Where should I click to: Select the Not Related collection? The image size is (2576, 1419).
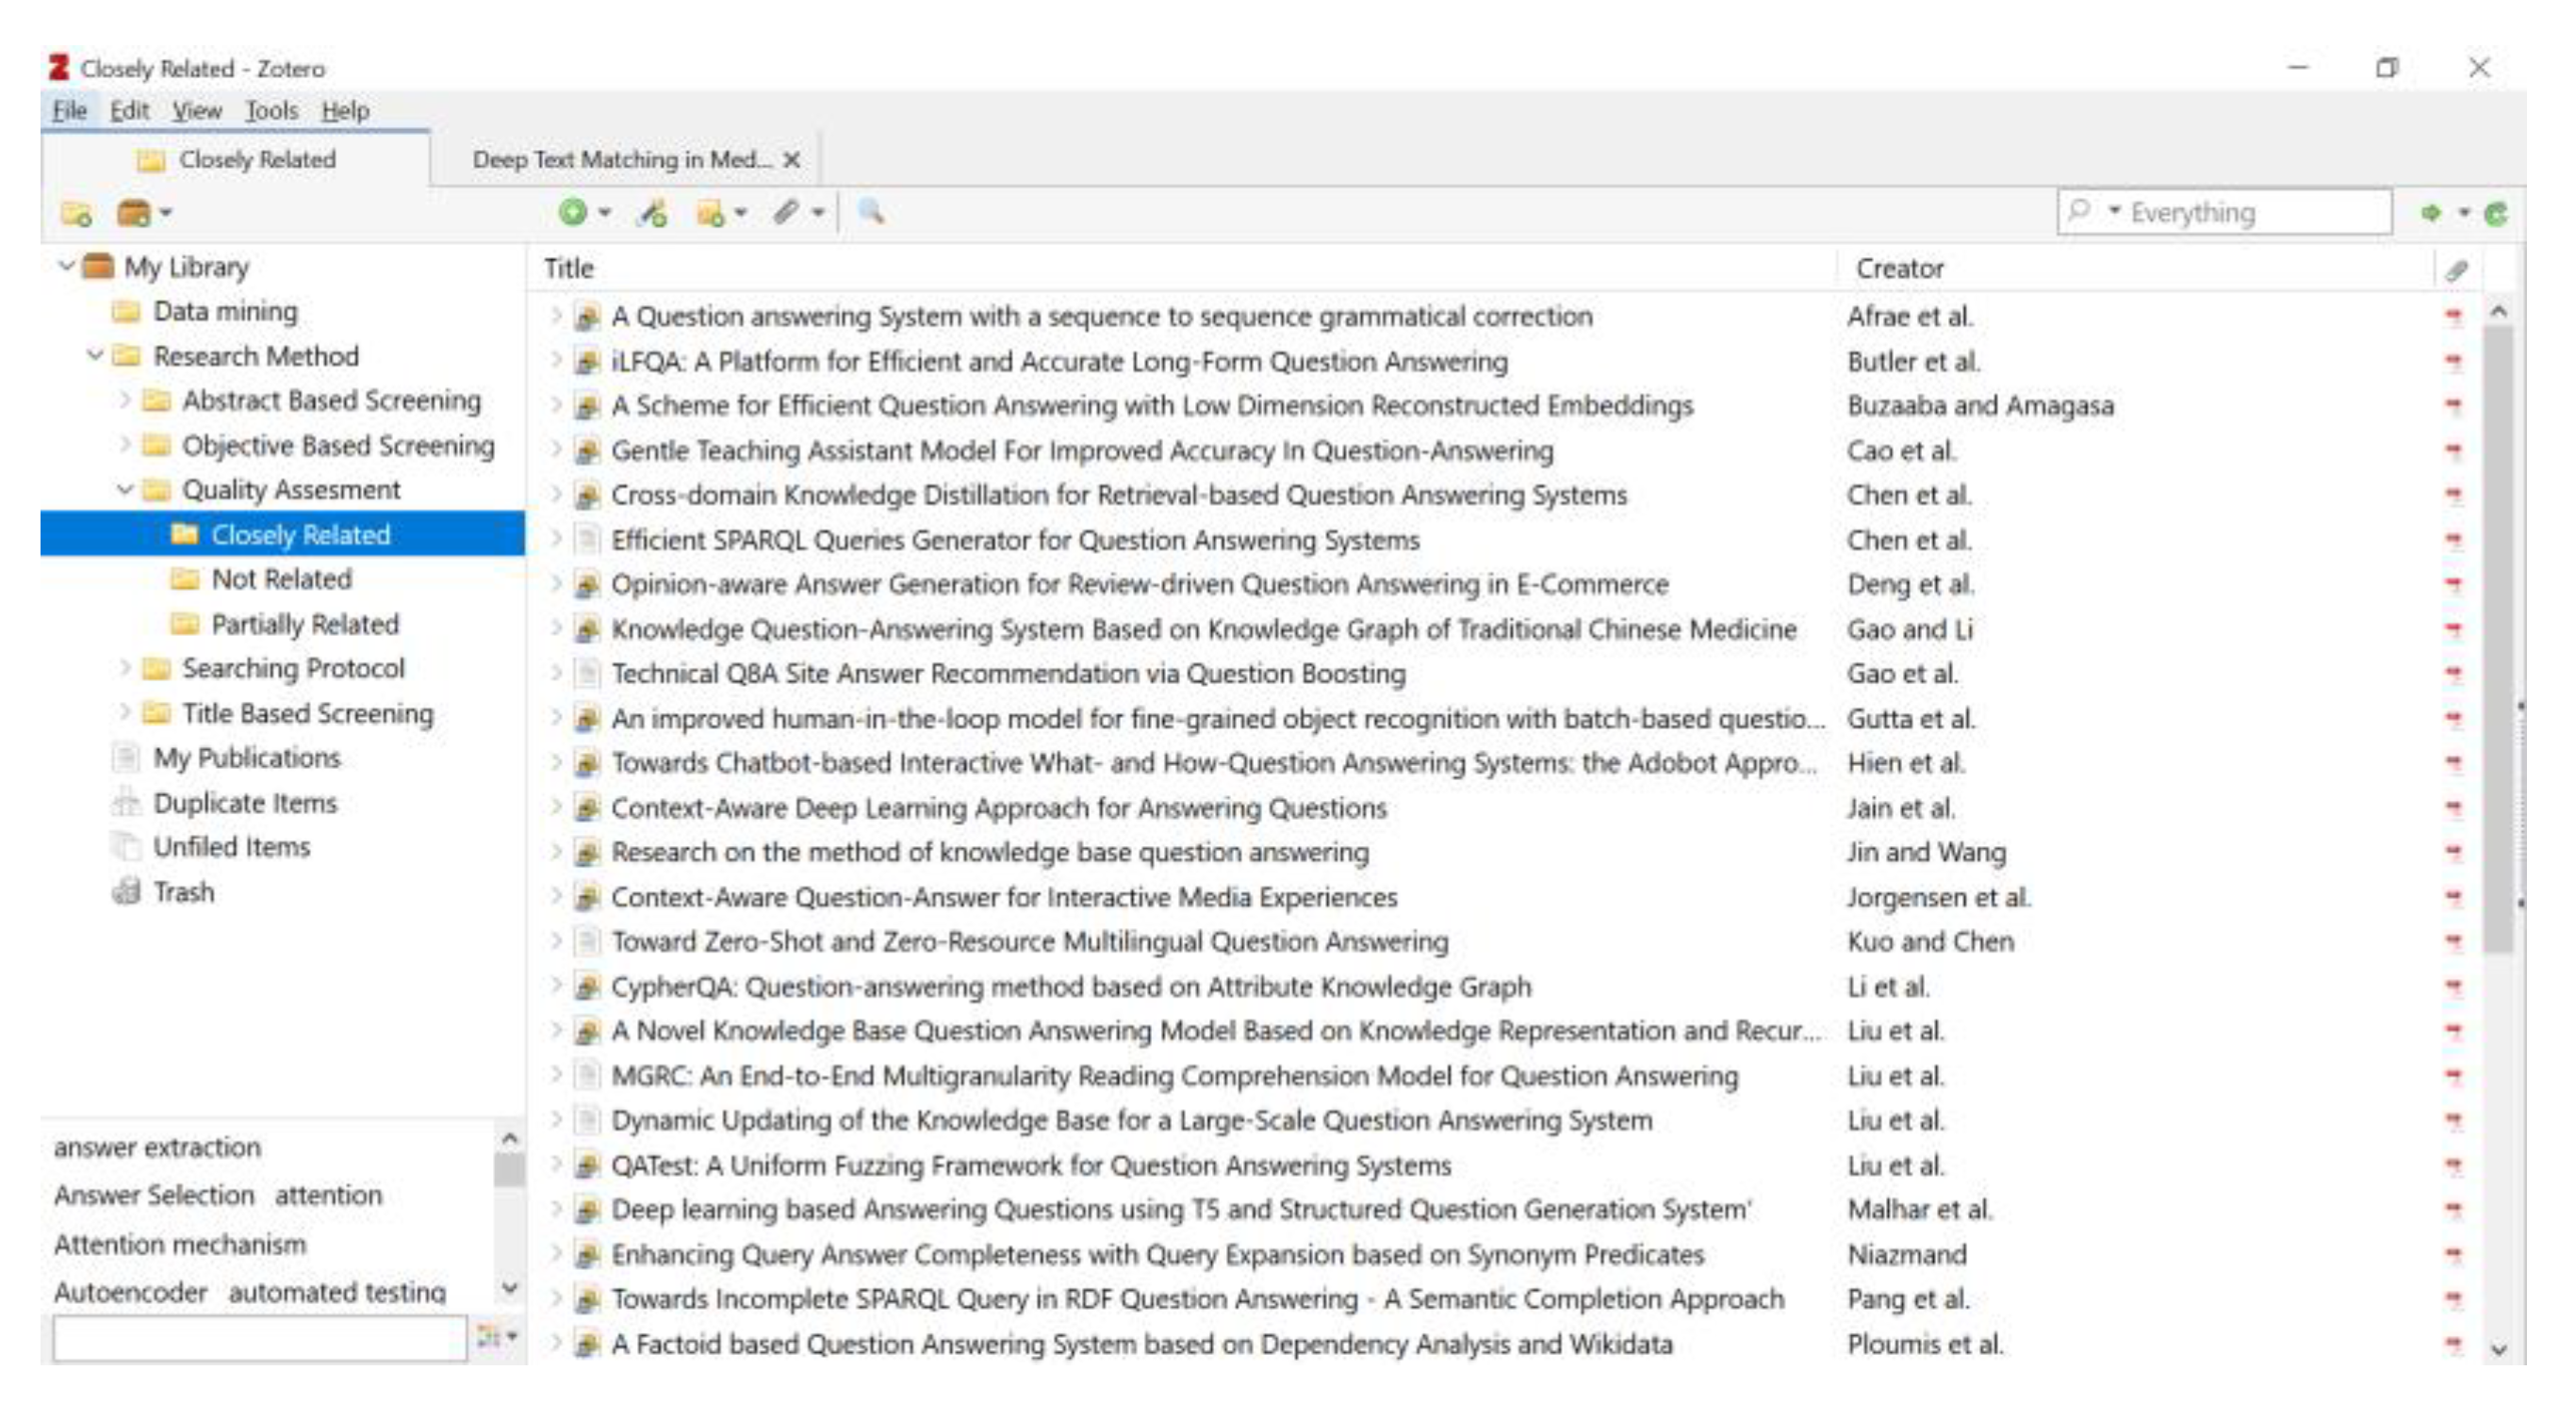pos(281,578)
